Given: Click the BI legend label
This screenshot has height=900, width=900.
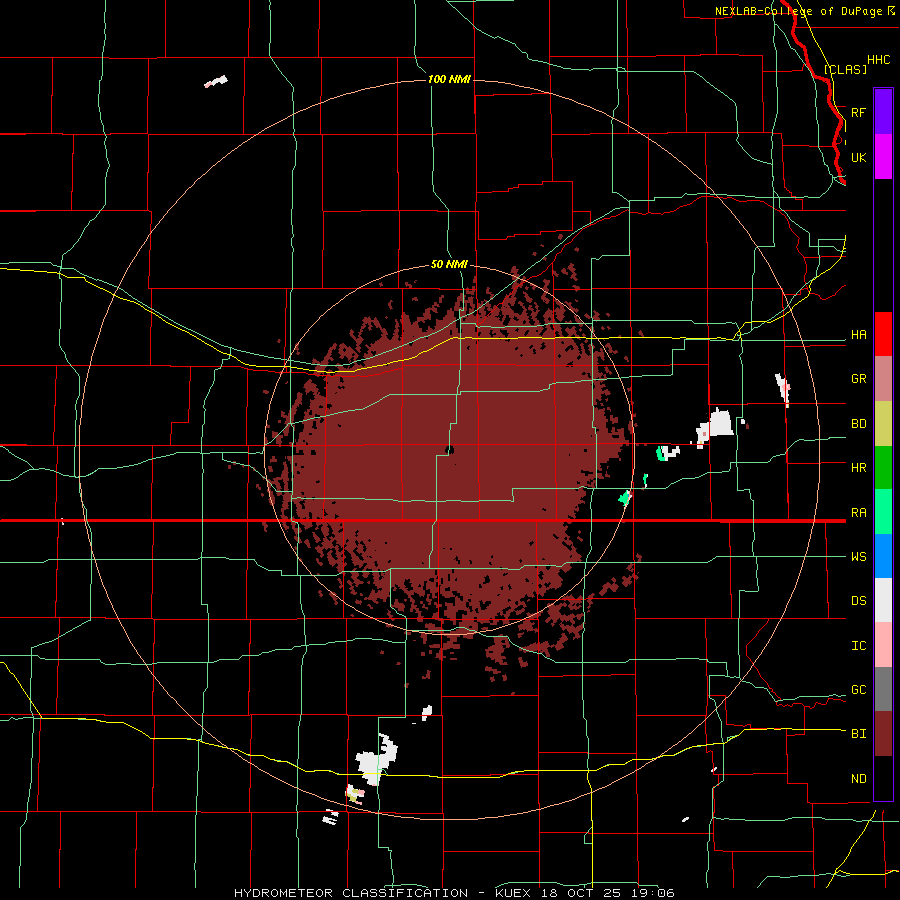Looking at the screenshot, I should click(x=858, y=734).
